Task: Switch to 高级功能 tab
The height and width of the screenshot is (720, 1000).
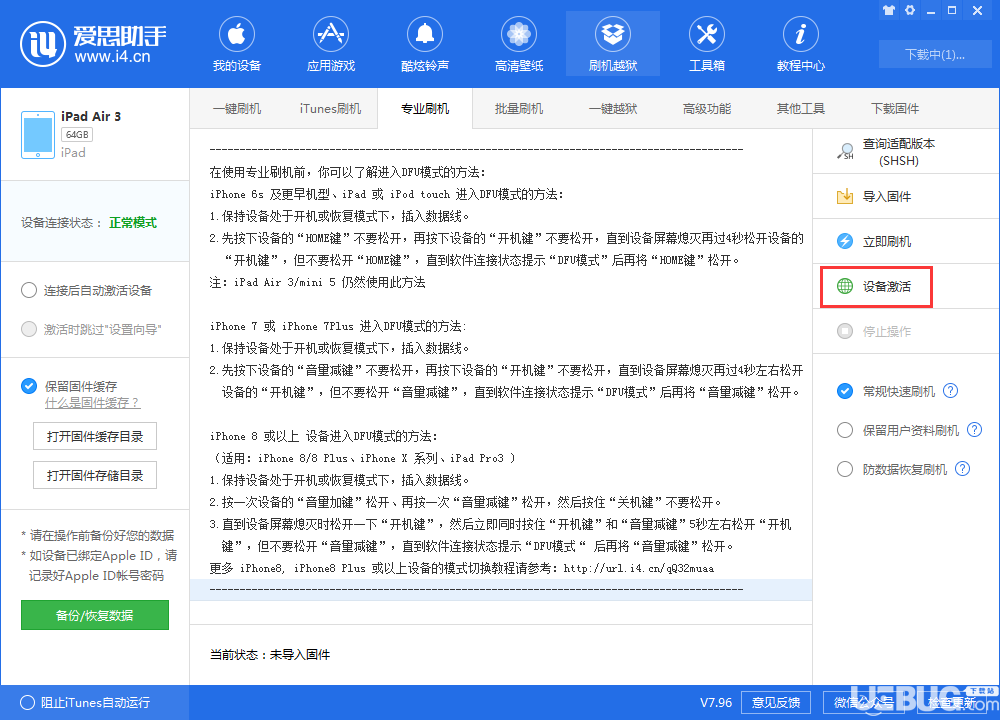Action: [707, 108]
